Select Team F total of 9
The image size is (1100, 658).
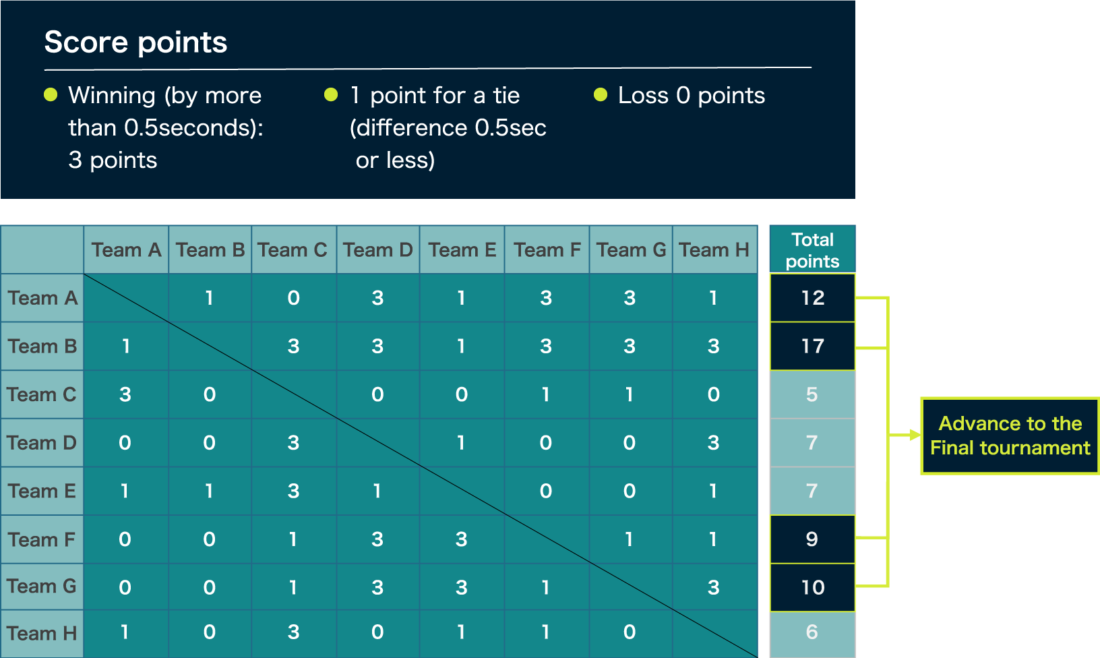[812, 539]
